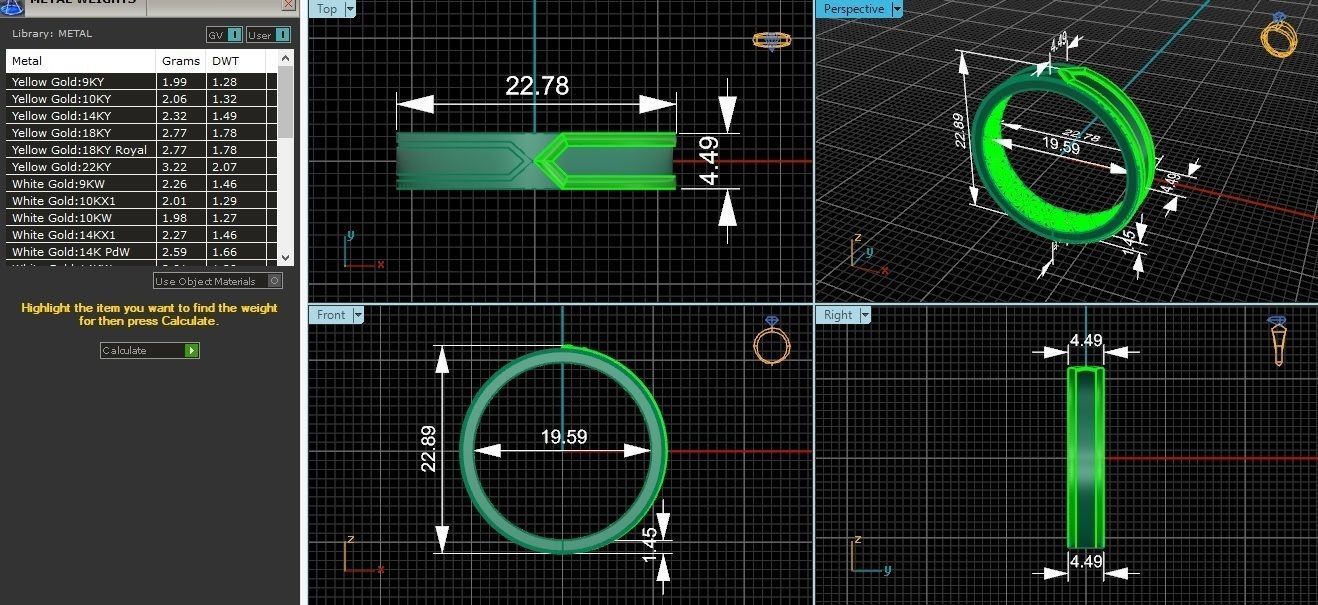Click the upper 4.49 dimension in the Right viewport
Screen dimensions: 1318x605
click(x=1086, y=341)
